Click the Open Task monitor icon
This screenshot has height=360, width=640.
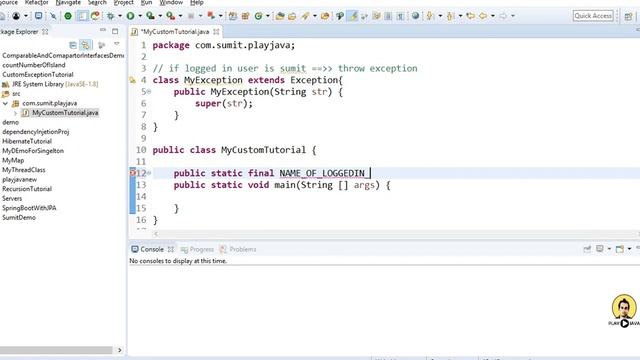tap(38, 16)
